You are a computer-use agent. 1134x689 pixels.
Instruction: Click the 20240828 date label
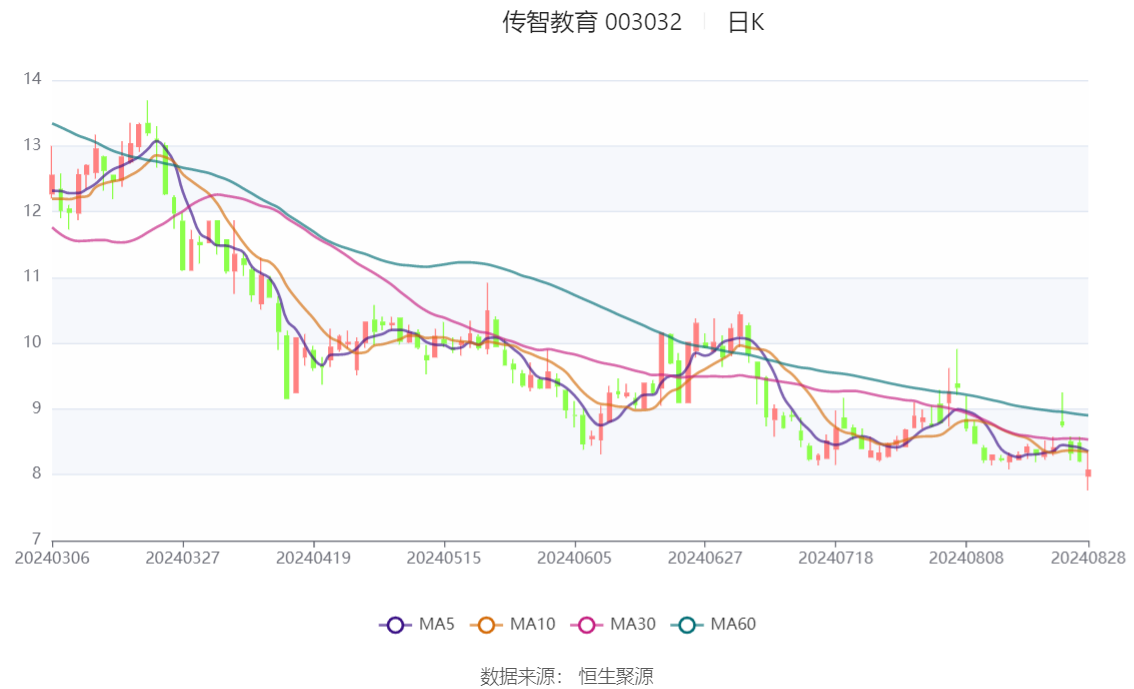click(1088, 558)
